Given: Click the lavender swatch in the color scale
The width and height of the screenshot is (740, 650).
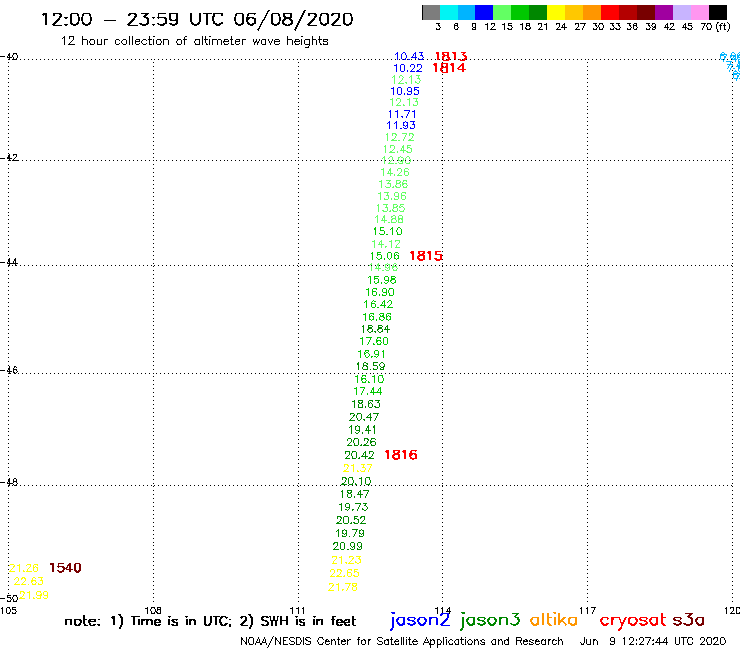Looking at the screenshot, I should click(x=681, y=12).
